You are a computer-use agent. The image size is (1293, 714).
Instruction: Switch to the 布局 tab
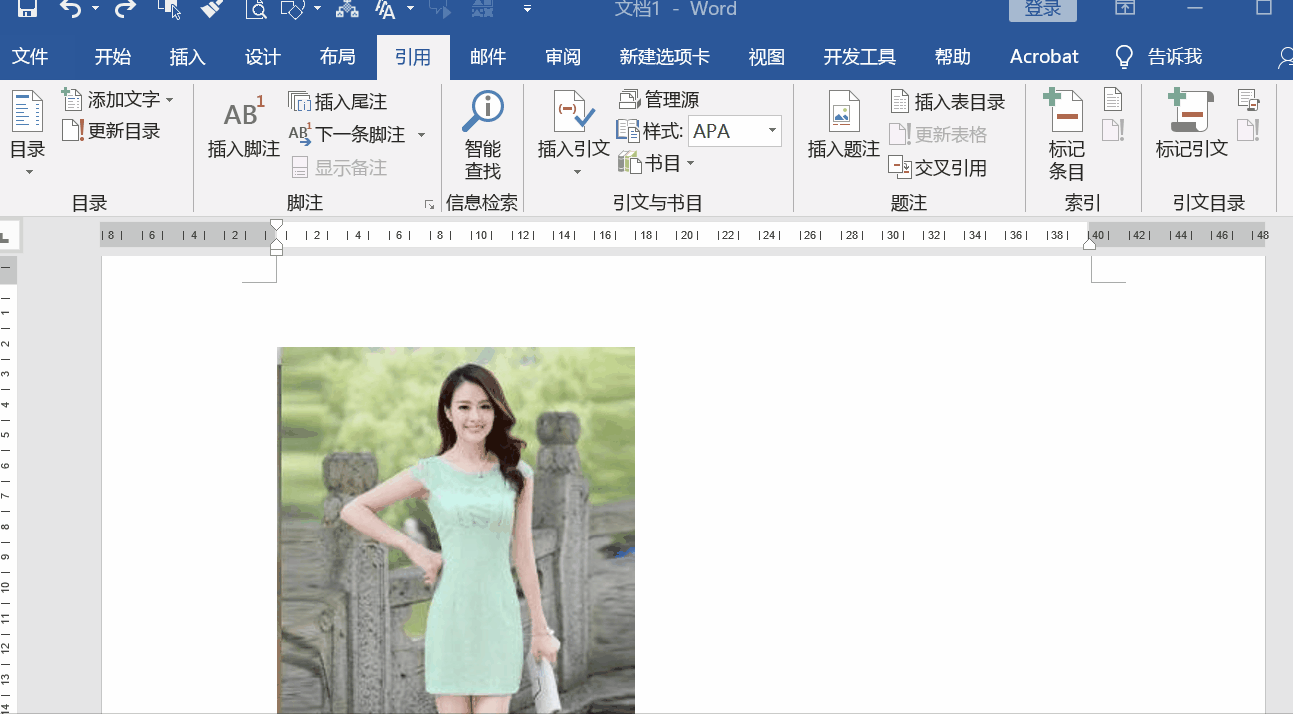pyautogui.click(x=338, y=57)
